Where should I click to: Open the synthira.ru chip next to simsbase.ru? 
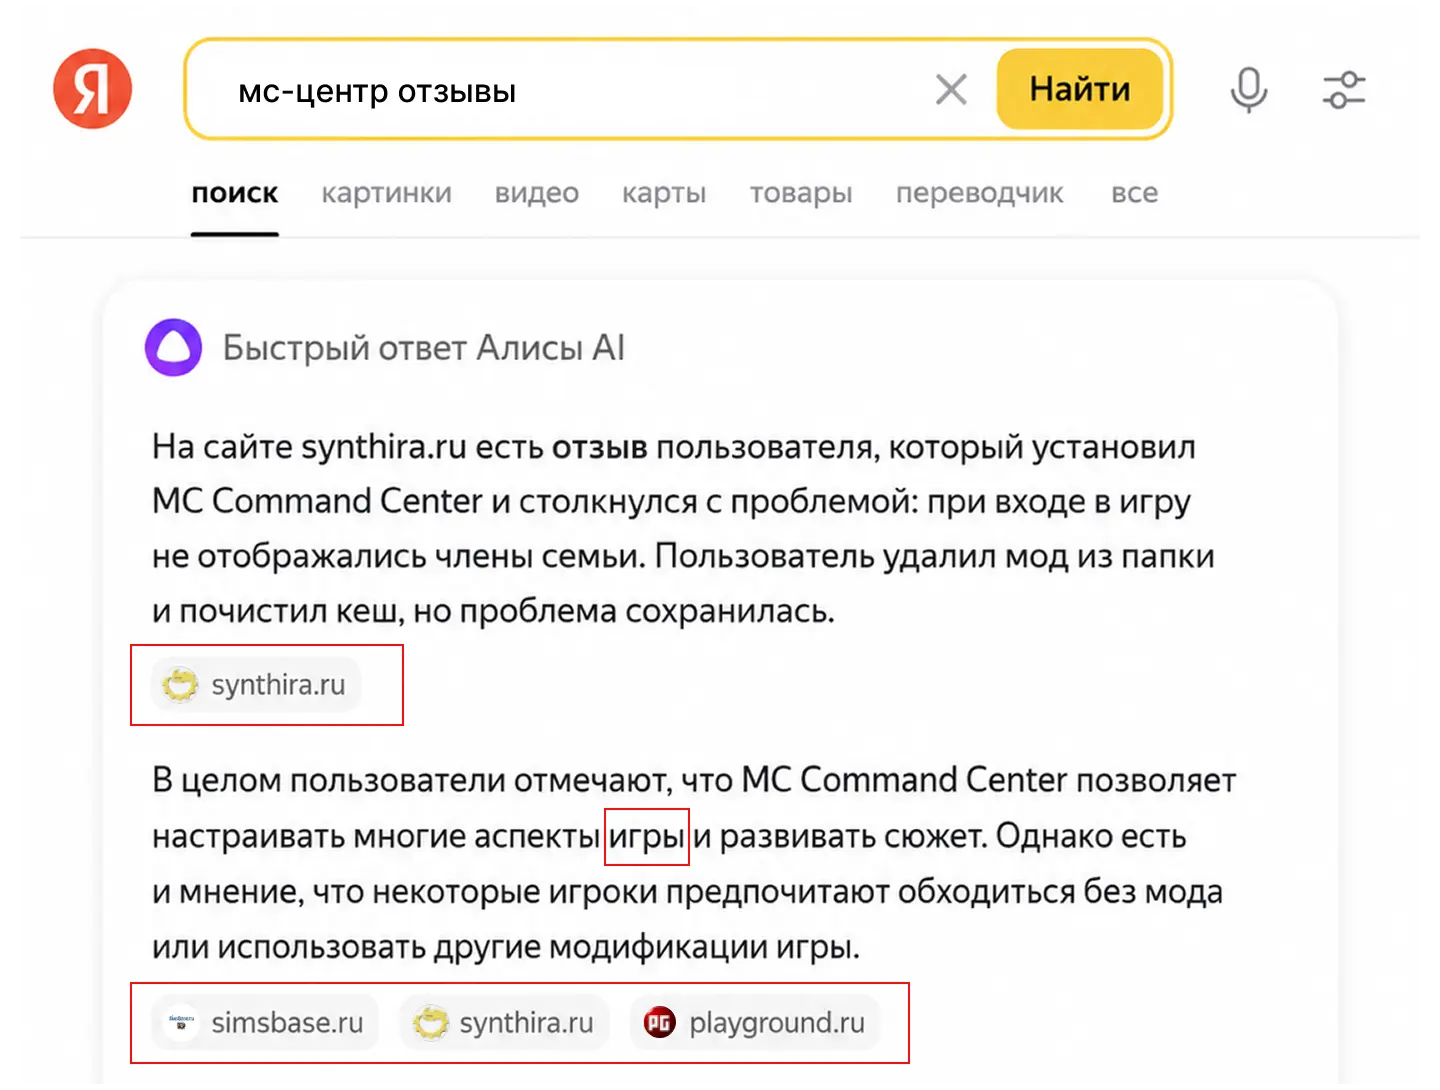tap(504, 1023)
